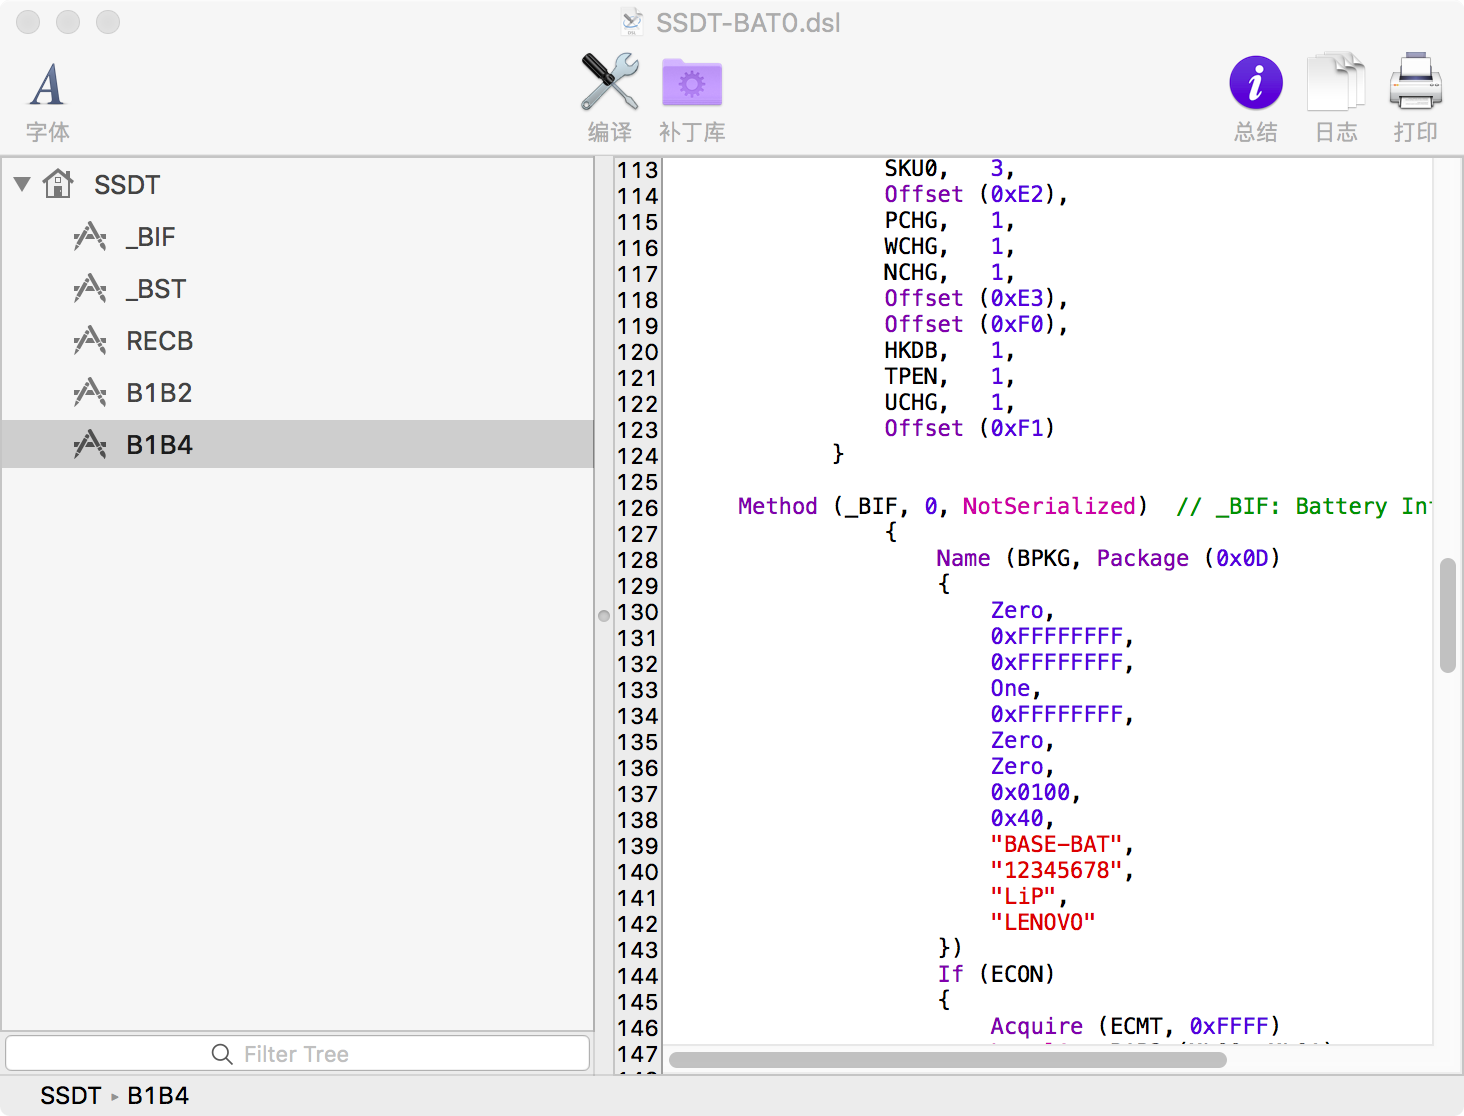Click the SSDT-BAT0.dsl title file icon

tap(632, 22)
